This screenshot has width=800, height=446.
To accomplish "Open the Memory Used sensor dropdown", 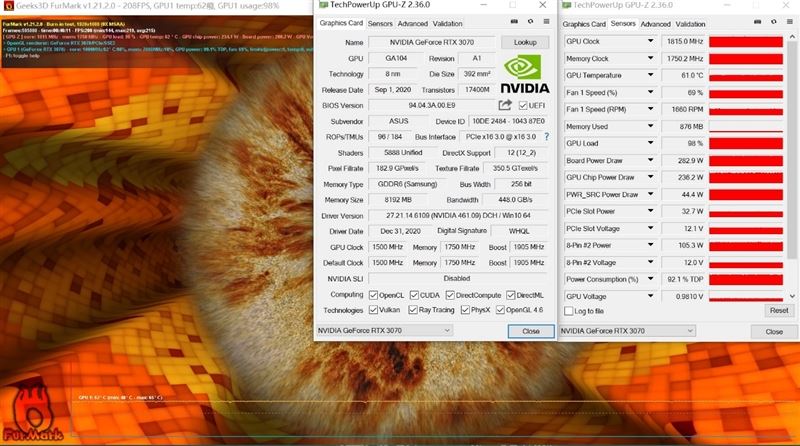I will 651,126.
